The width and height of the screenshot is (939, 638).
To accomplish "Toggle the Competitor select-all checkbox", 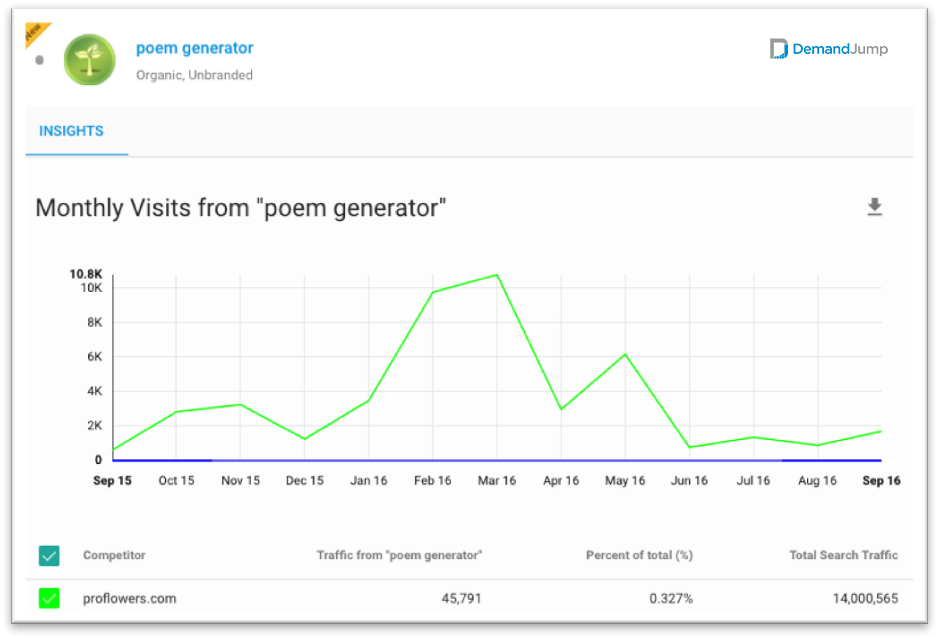I will 49,555.
